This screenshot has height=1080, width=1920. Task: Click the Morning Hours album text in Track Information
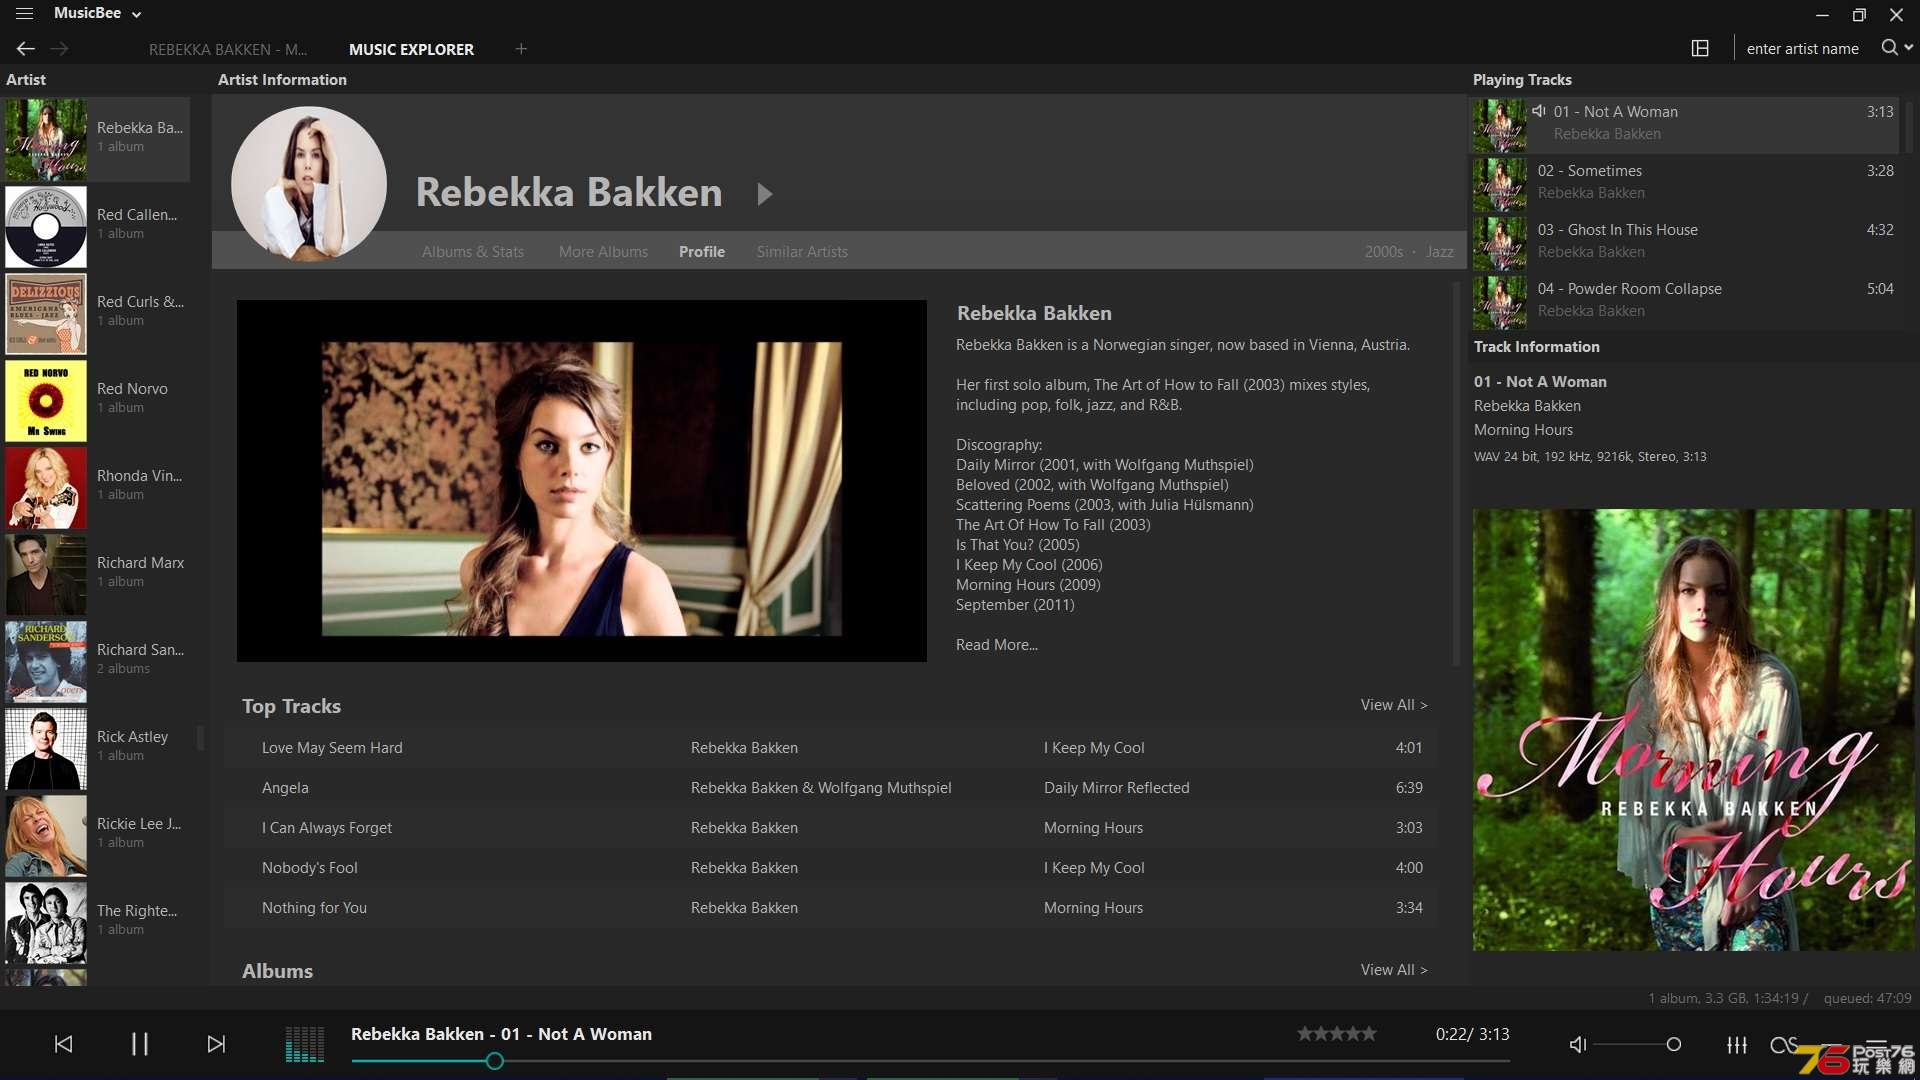(1523, 430)
